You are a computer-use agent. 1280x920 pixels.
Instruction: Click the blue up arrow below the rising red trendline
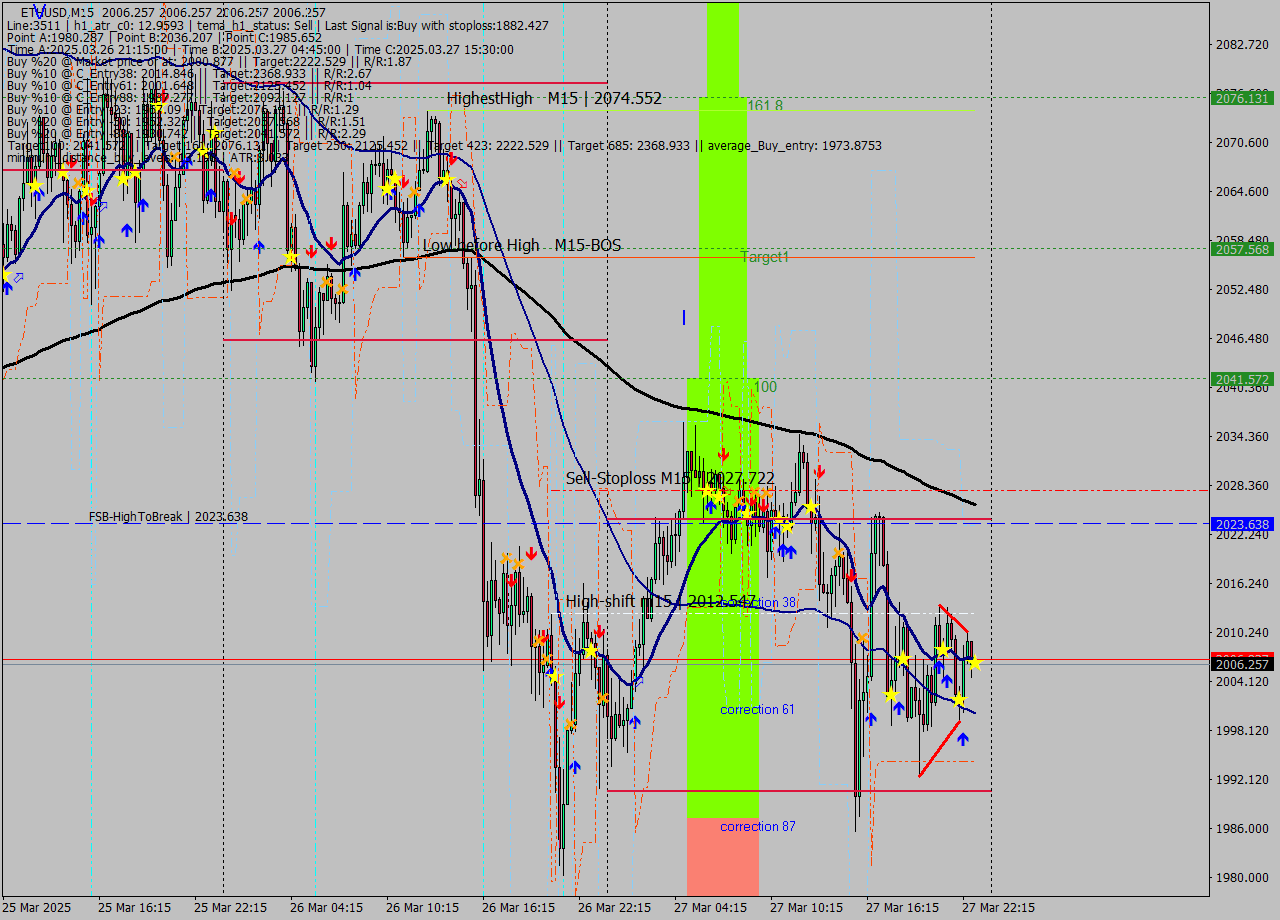click(x=962, y=739)
